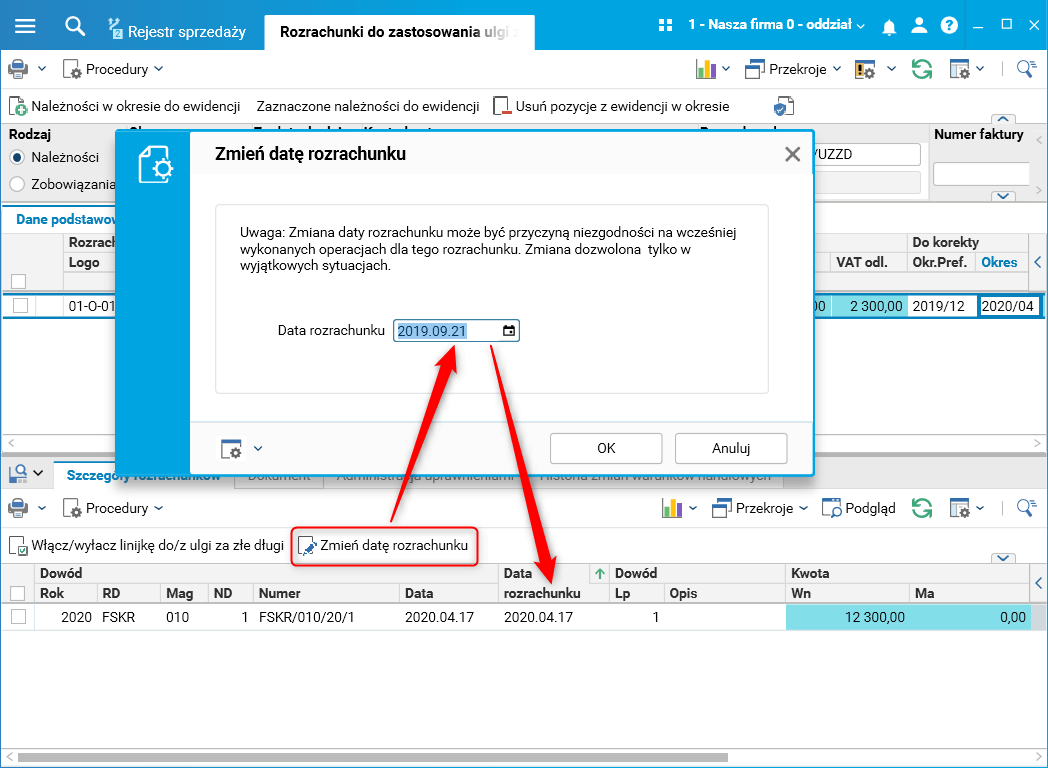This screenshot has height=768, width=1048.
Task: Open lower toolbar table settings icon
Action: coord(960,508)
